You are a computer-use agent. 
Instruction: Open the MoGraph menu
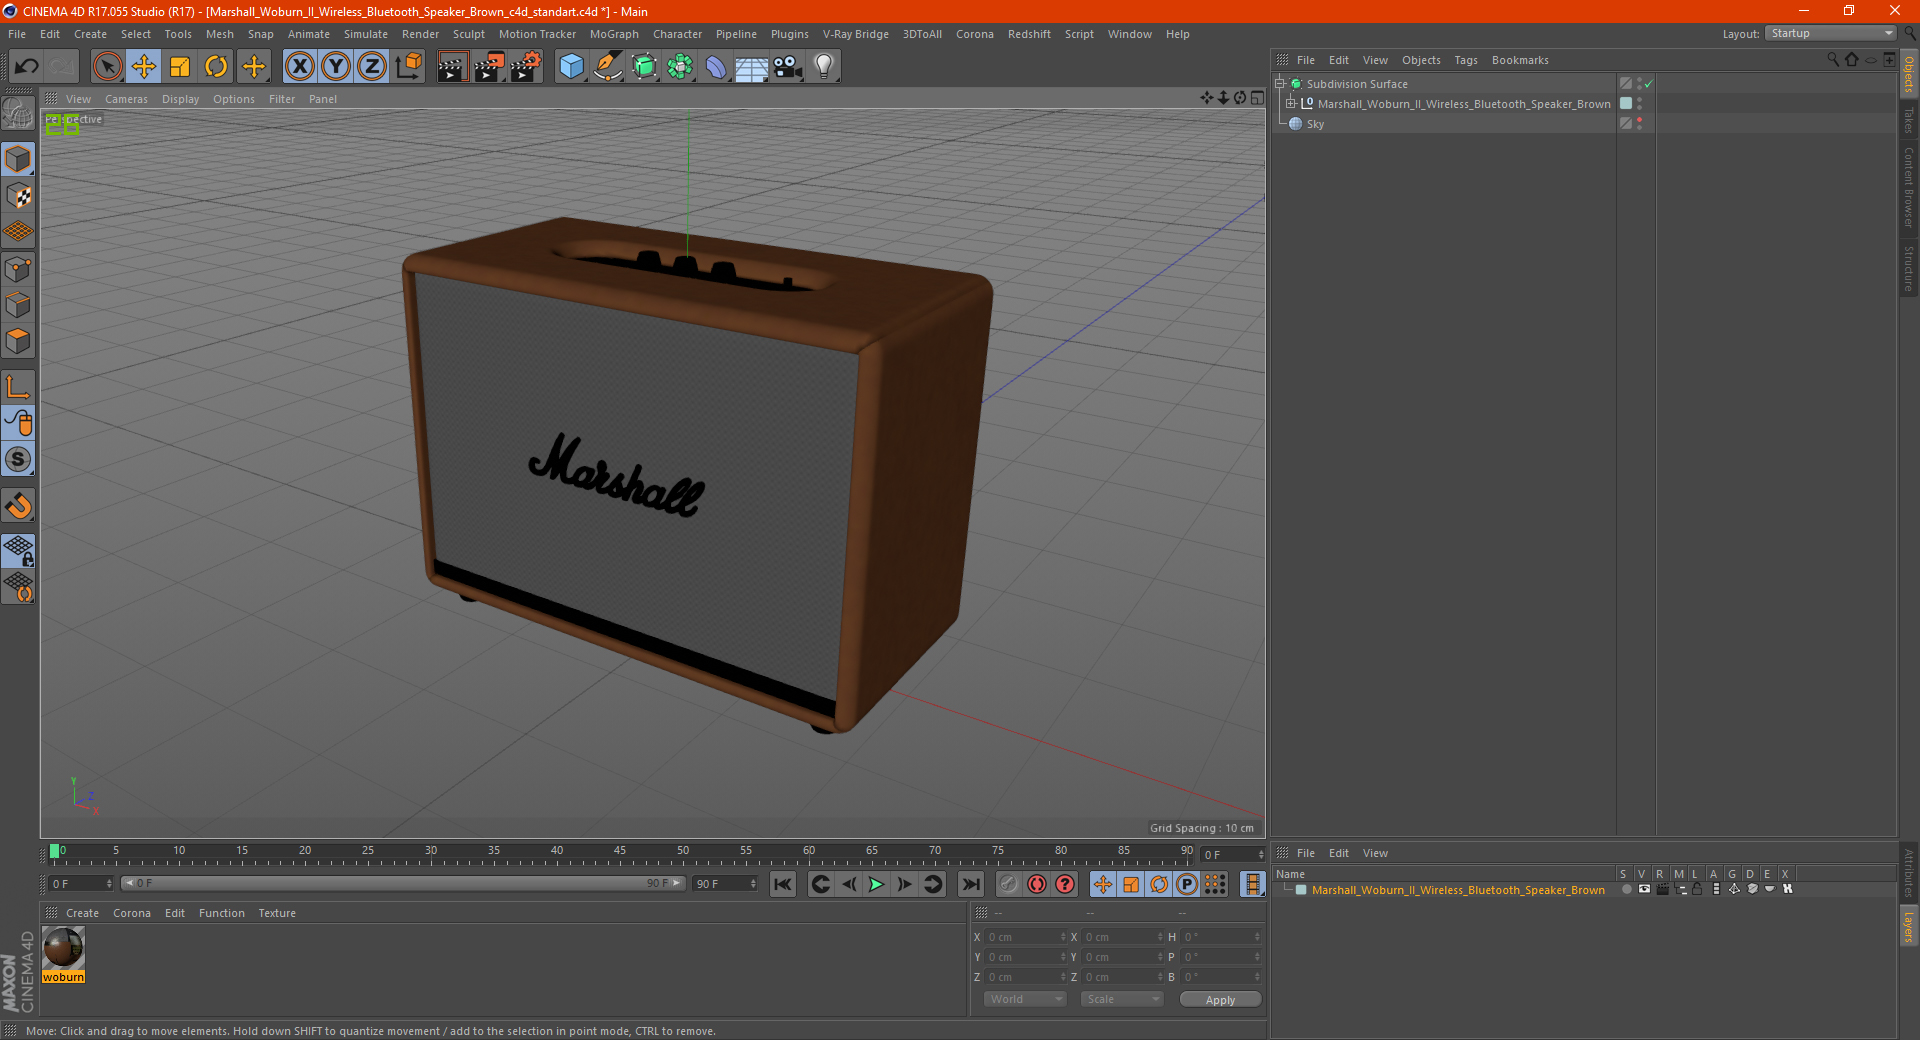(x=614, y=34)
